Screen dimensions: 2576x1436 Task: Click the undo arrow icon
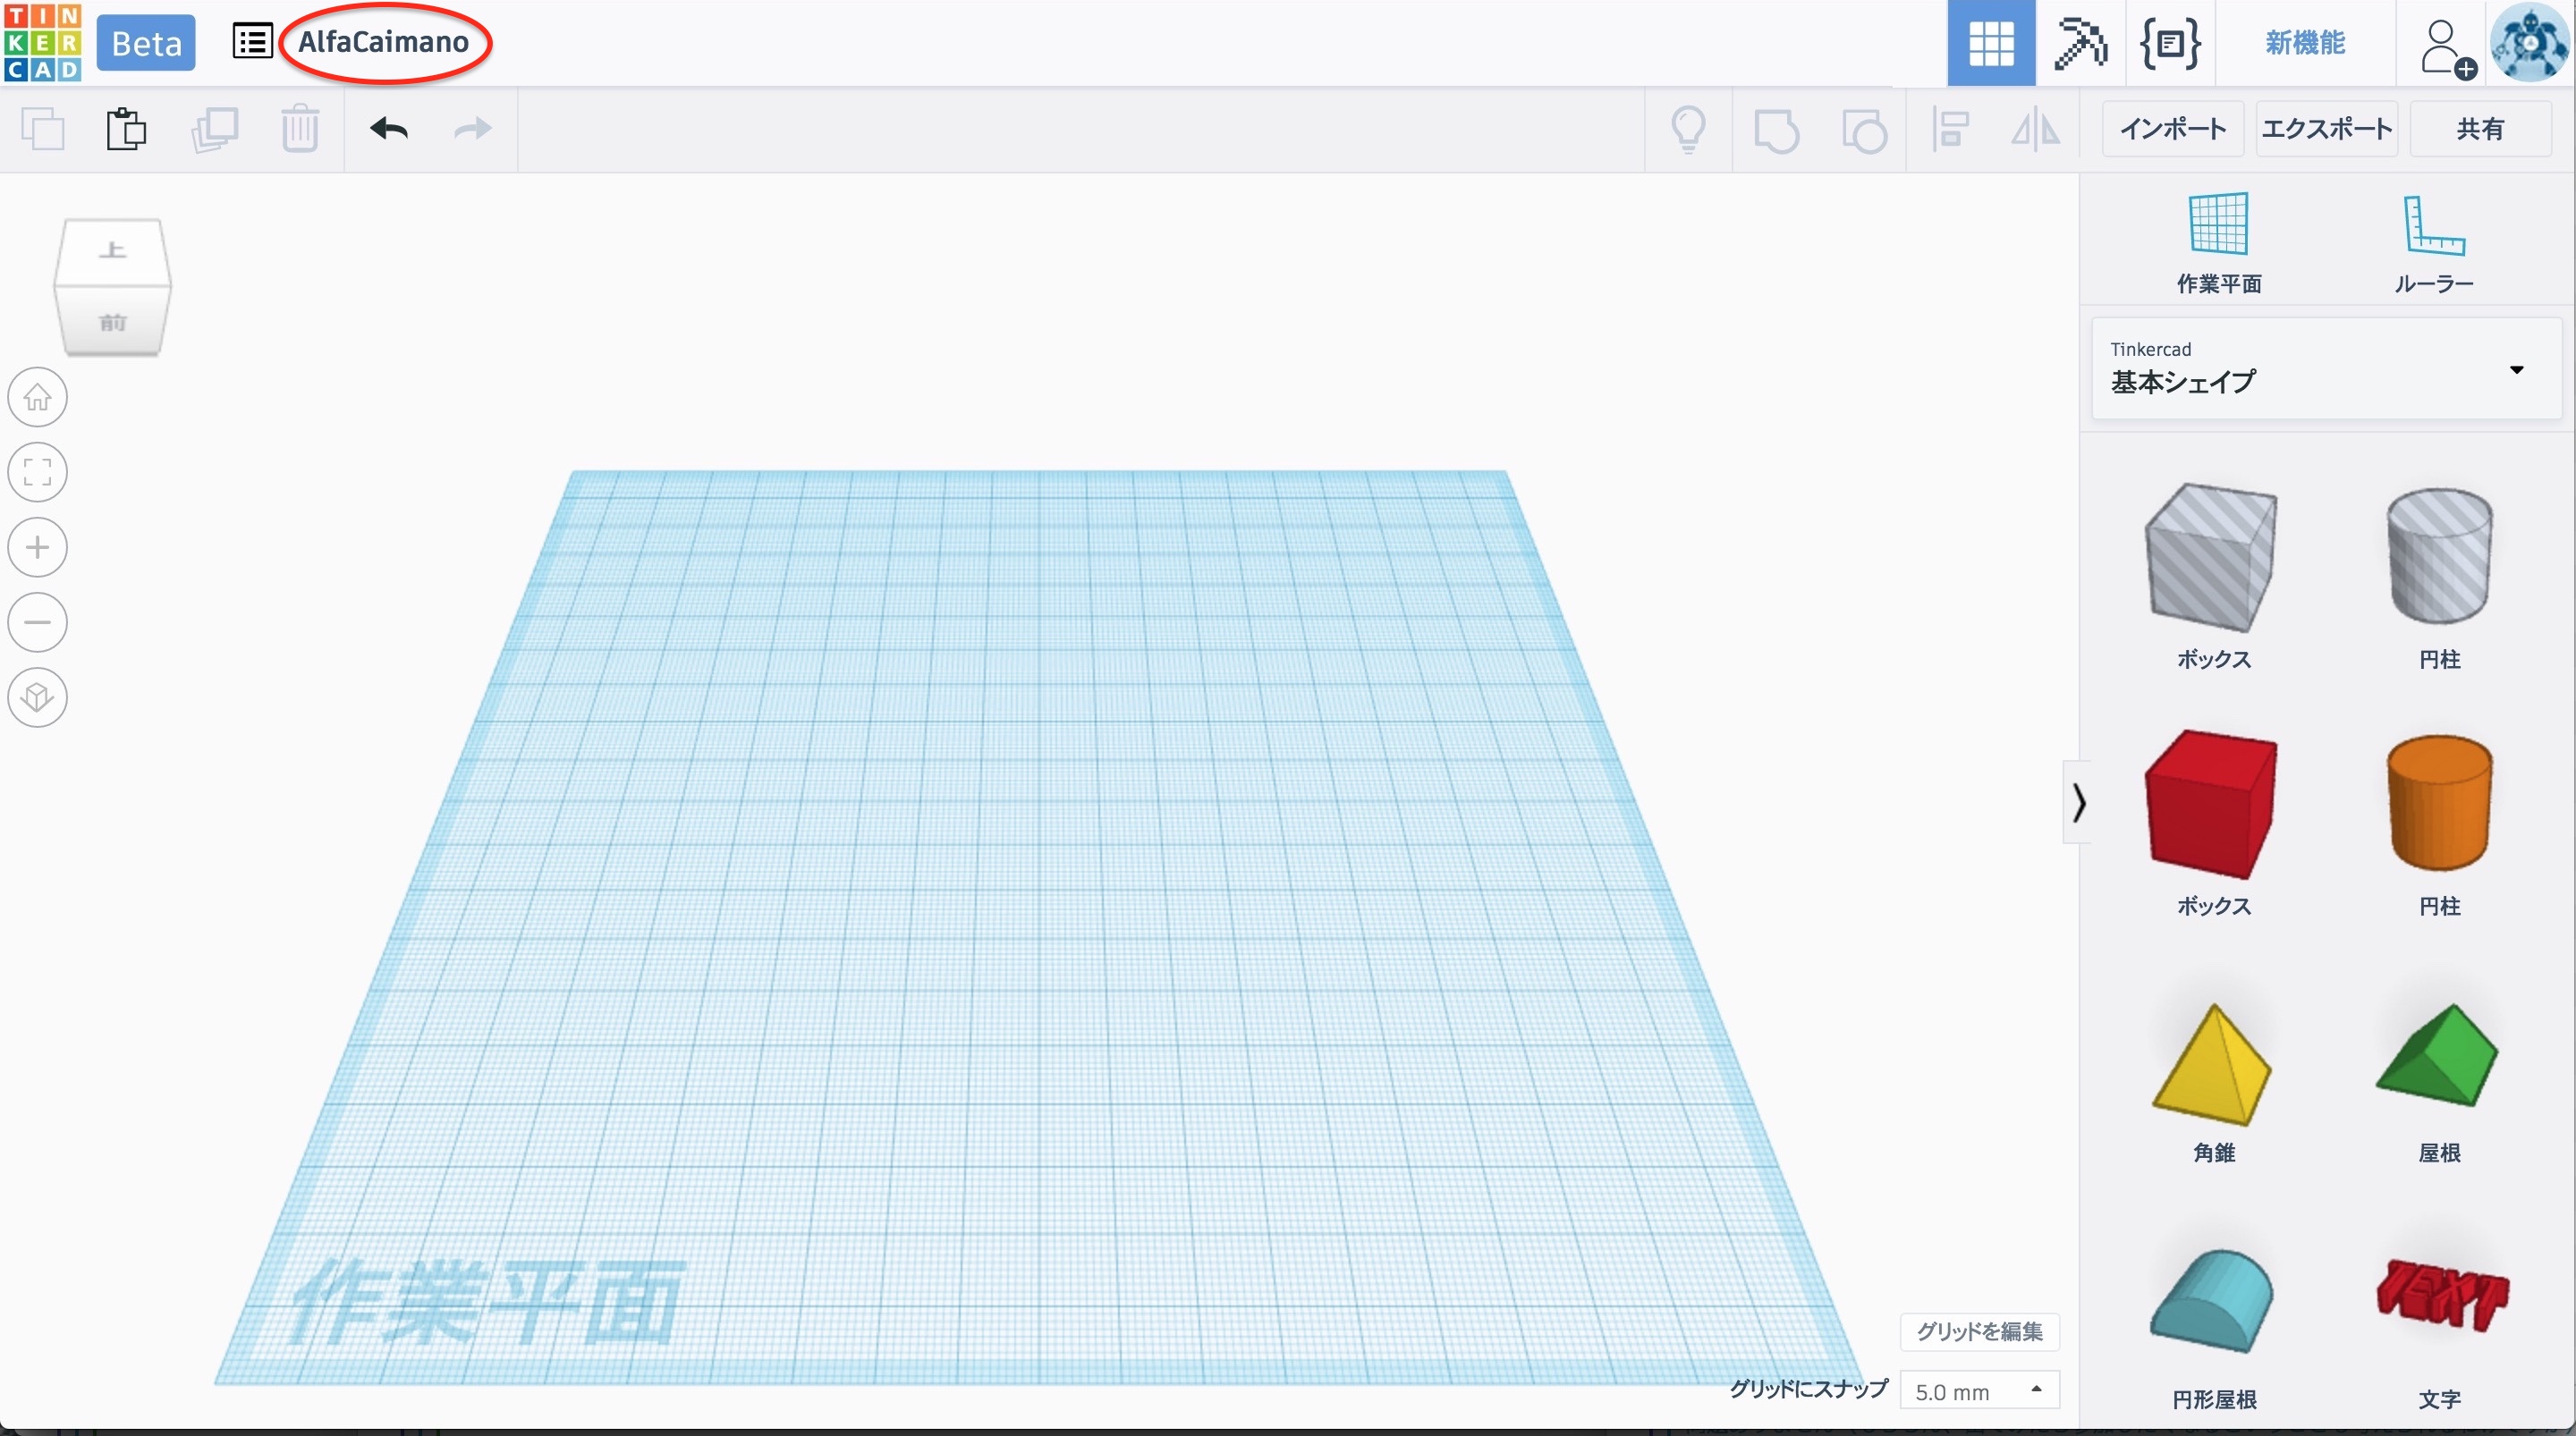coord(388,129)
